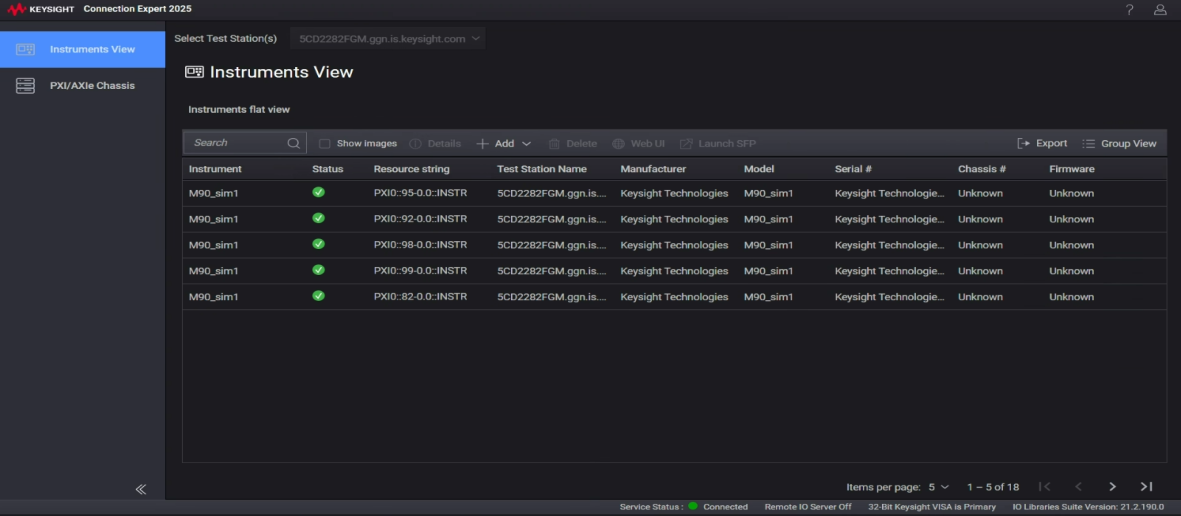Go to the next page arrow

point(1112,487)
